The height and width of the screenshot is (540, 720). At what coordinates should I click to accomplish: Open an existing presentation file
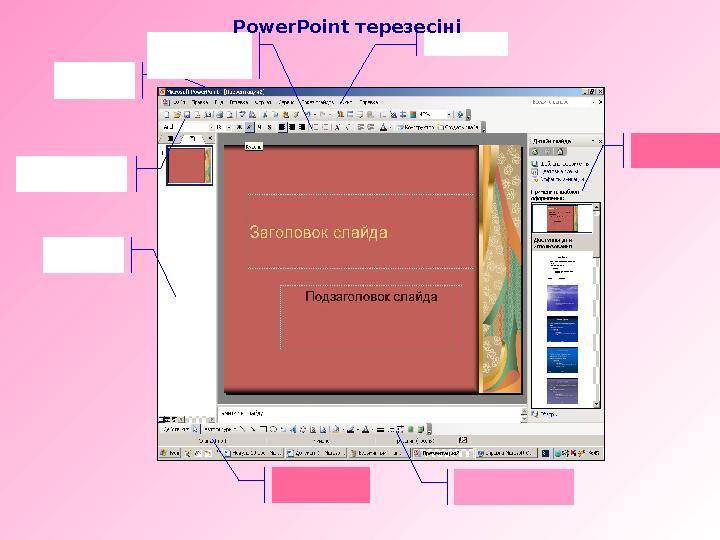click(177, 115)
